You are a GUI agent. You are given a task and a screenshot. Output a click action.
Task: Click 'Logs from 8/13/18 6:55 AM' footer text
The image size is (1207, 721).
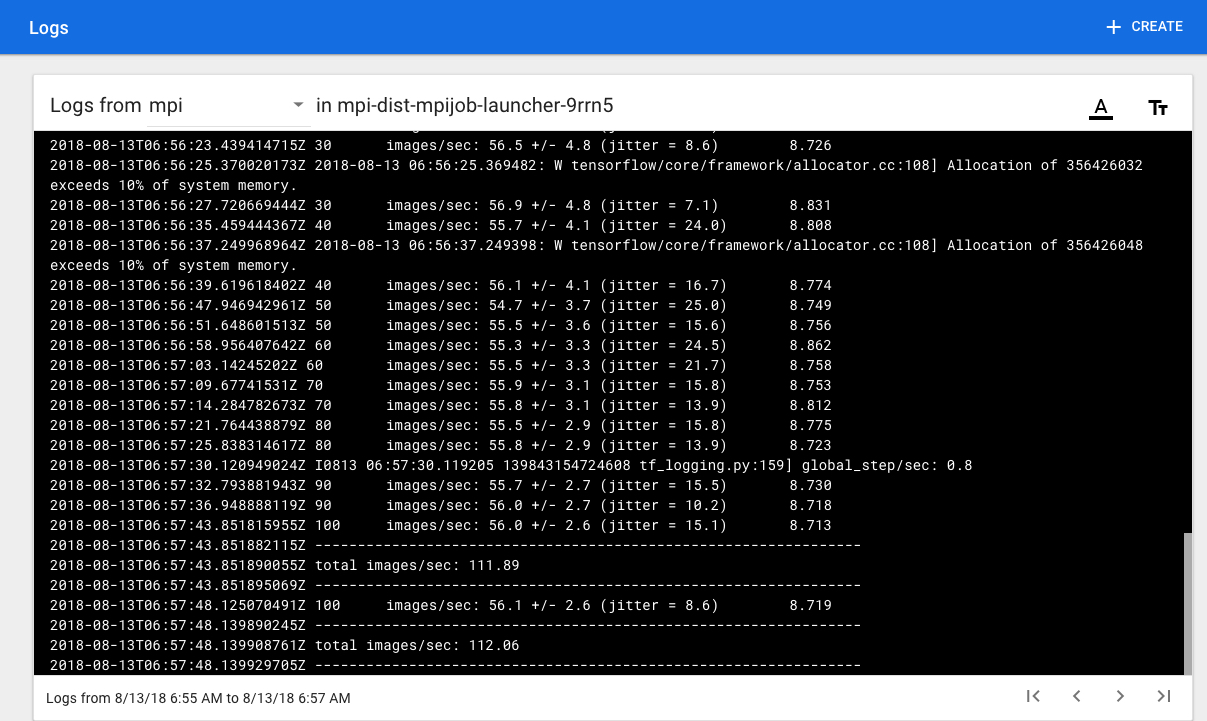[x=198, y=698]
